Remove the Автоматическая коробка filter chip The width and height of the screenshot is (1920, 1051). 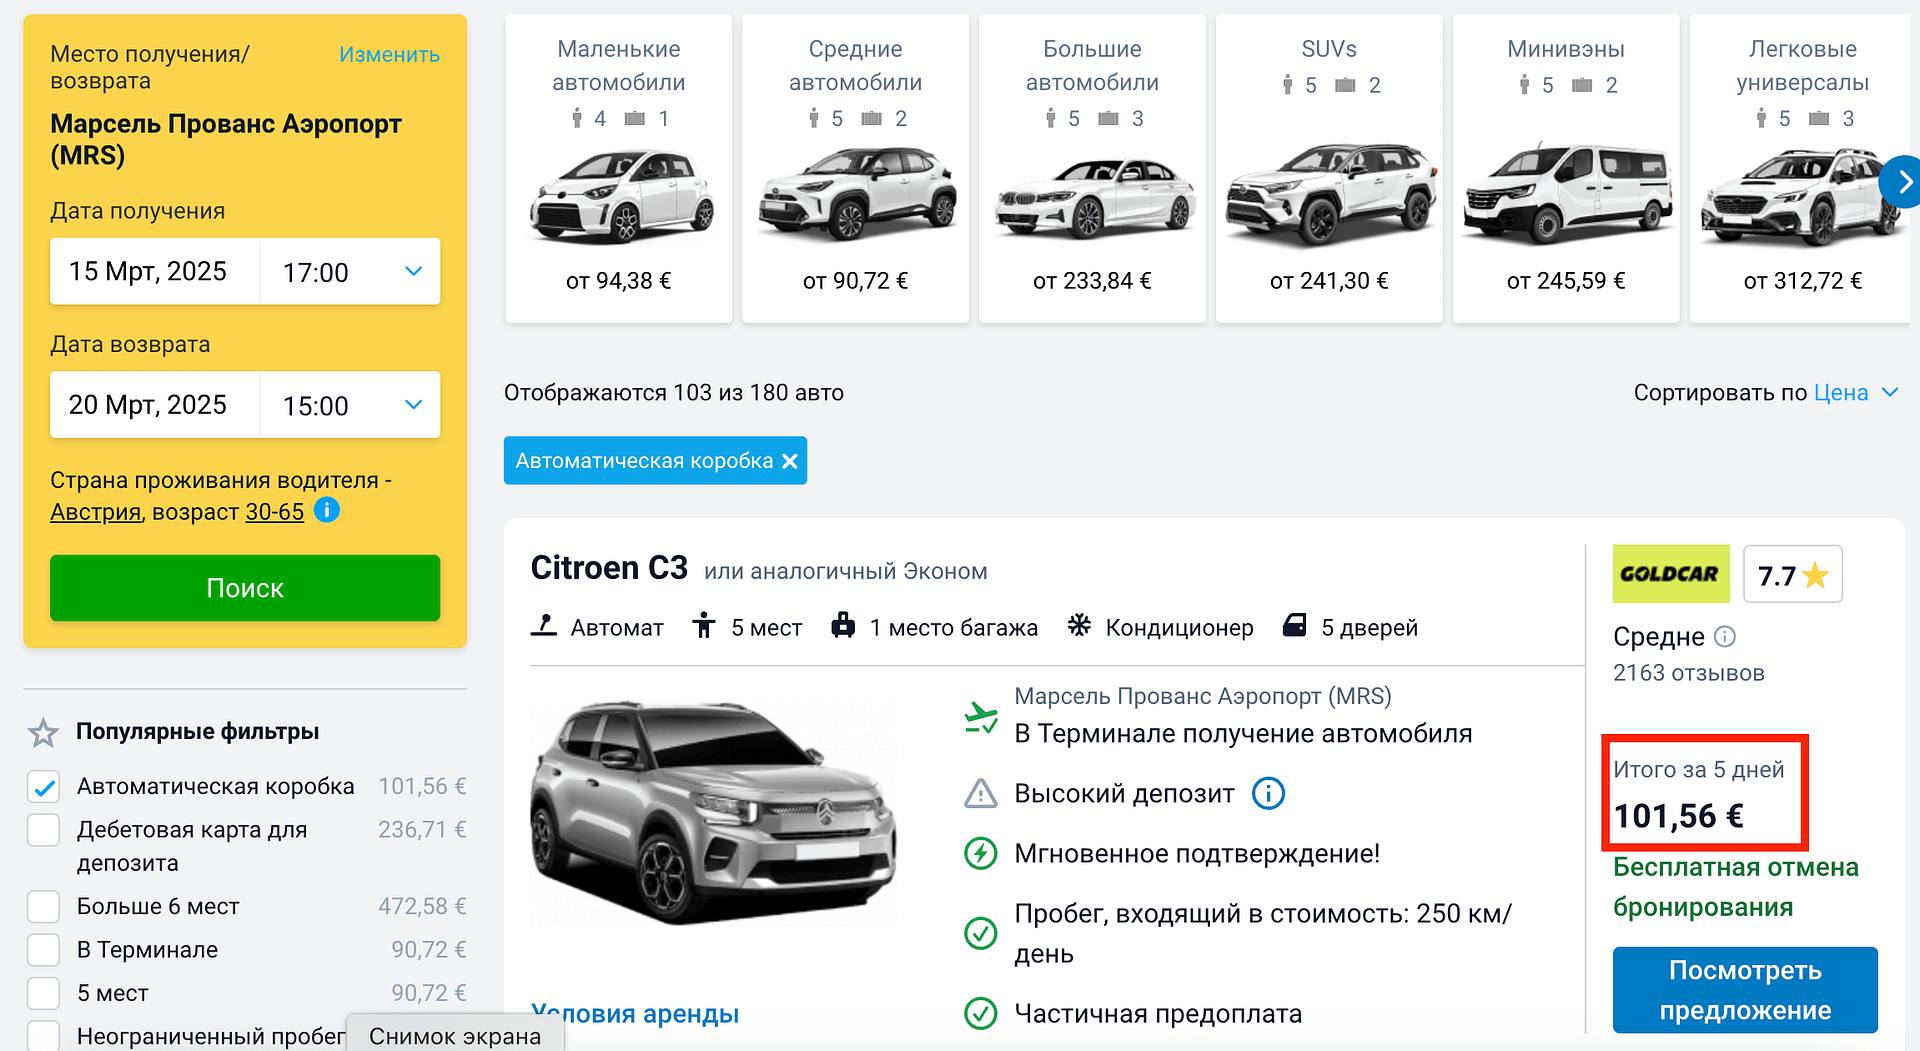(x=790, y=461)
